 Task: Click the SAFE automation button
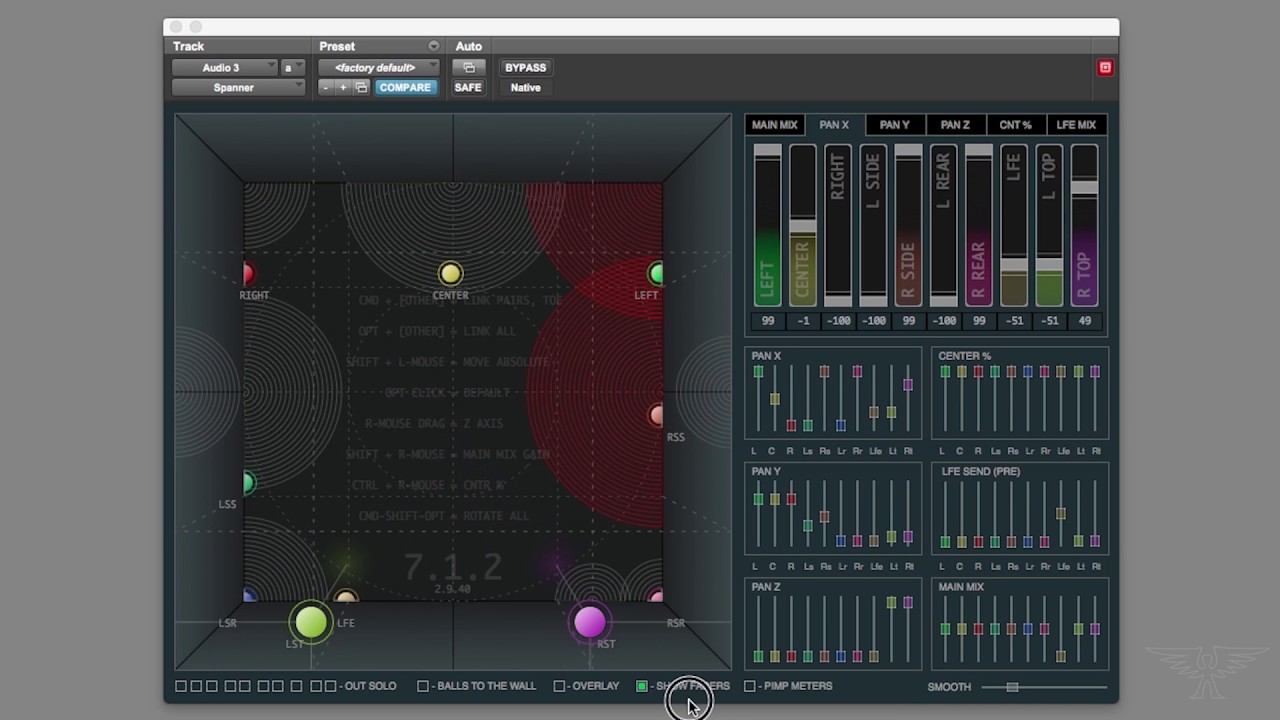tap(468, 88)
